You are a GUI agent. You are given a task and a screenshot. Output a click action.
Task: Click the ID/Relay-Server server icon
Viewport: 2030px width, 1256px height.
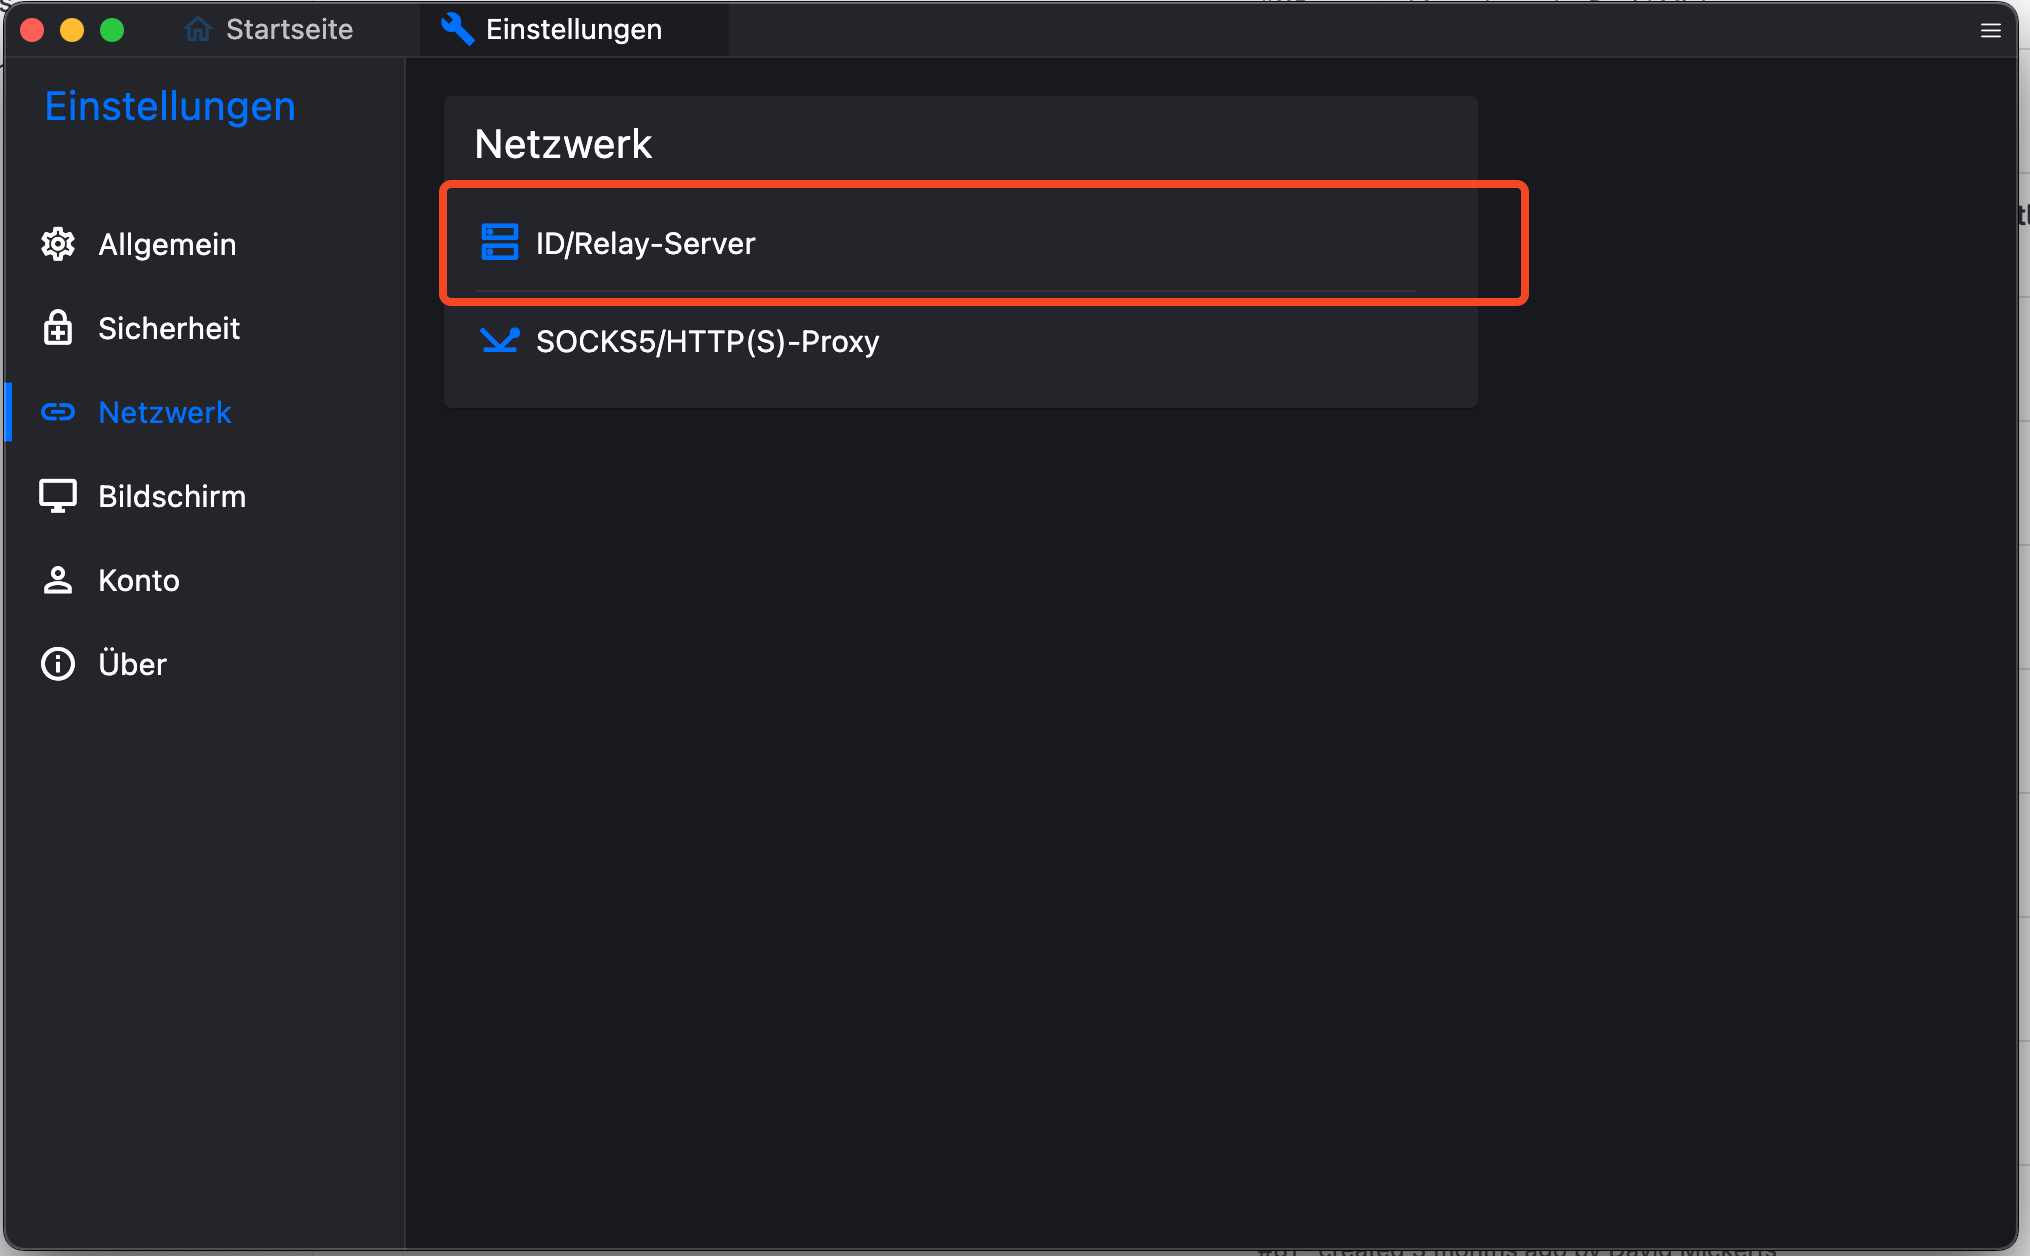[x=499, y=242]
